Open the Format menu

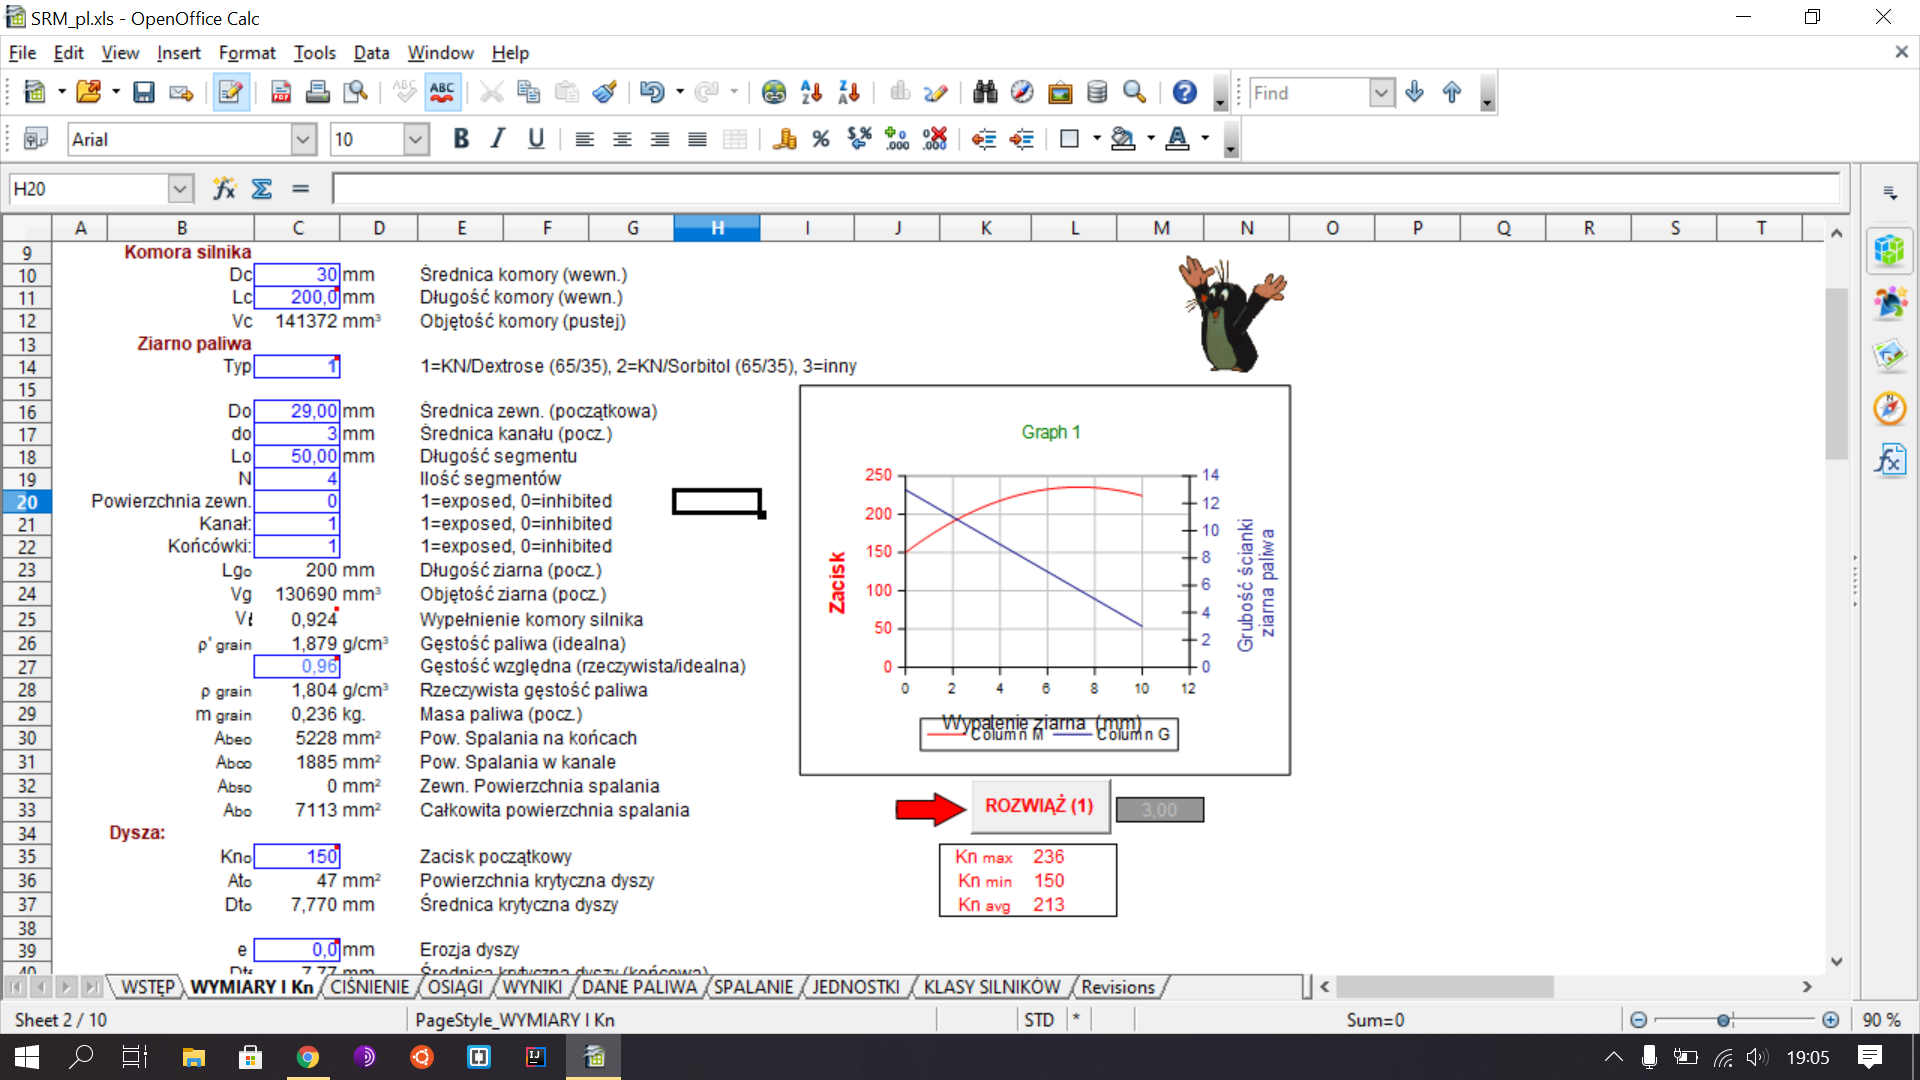(x=246, y=53)
